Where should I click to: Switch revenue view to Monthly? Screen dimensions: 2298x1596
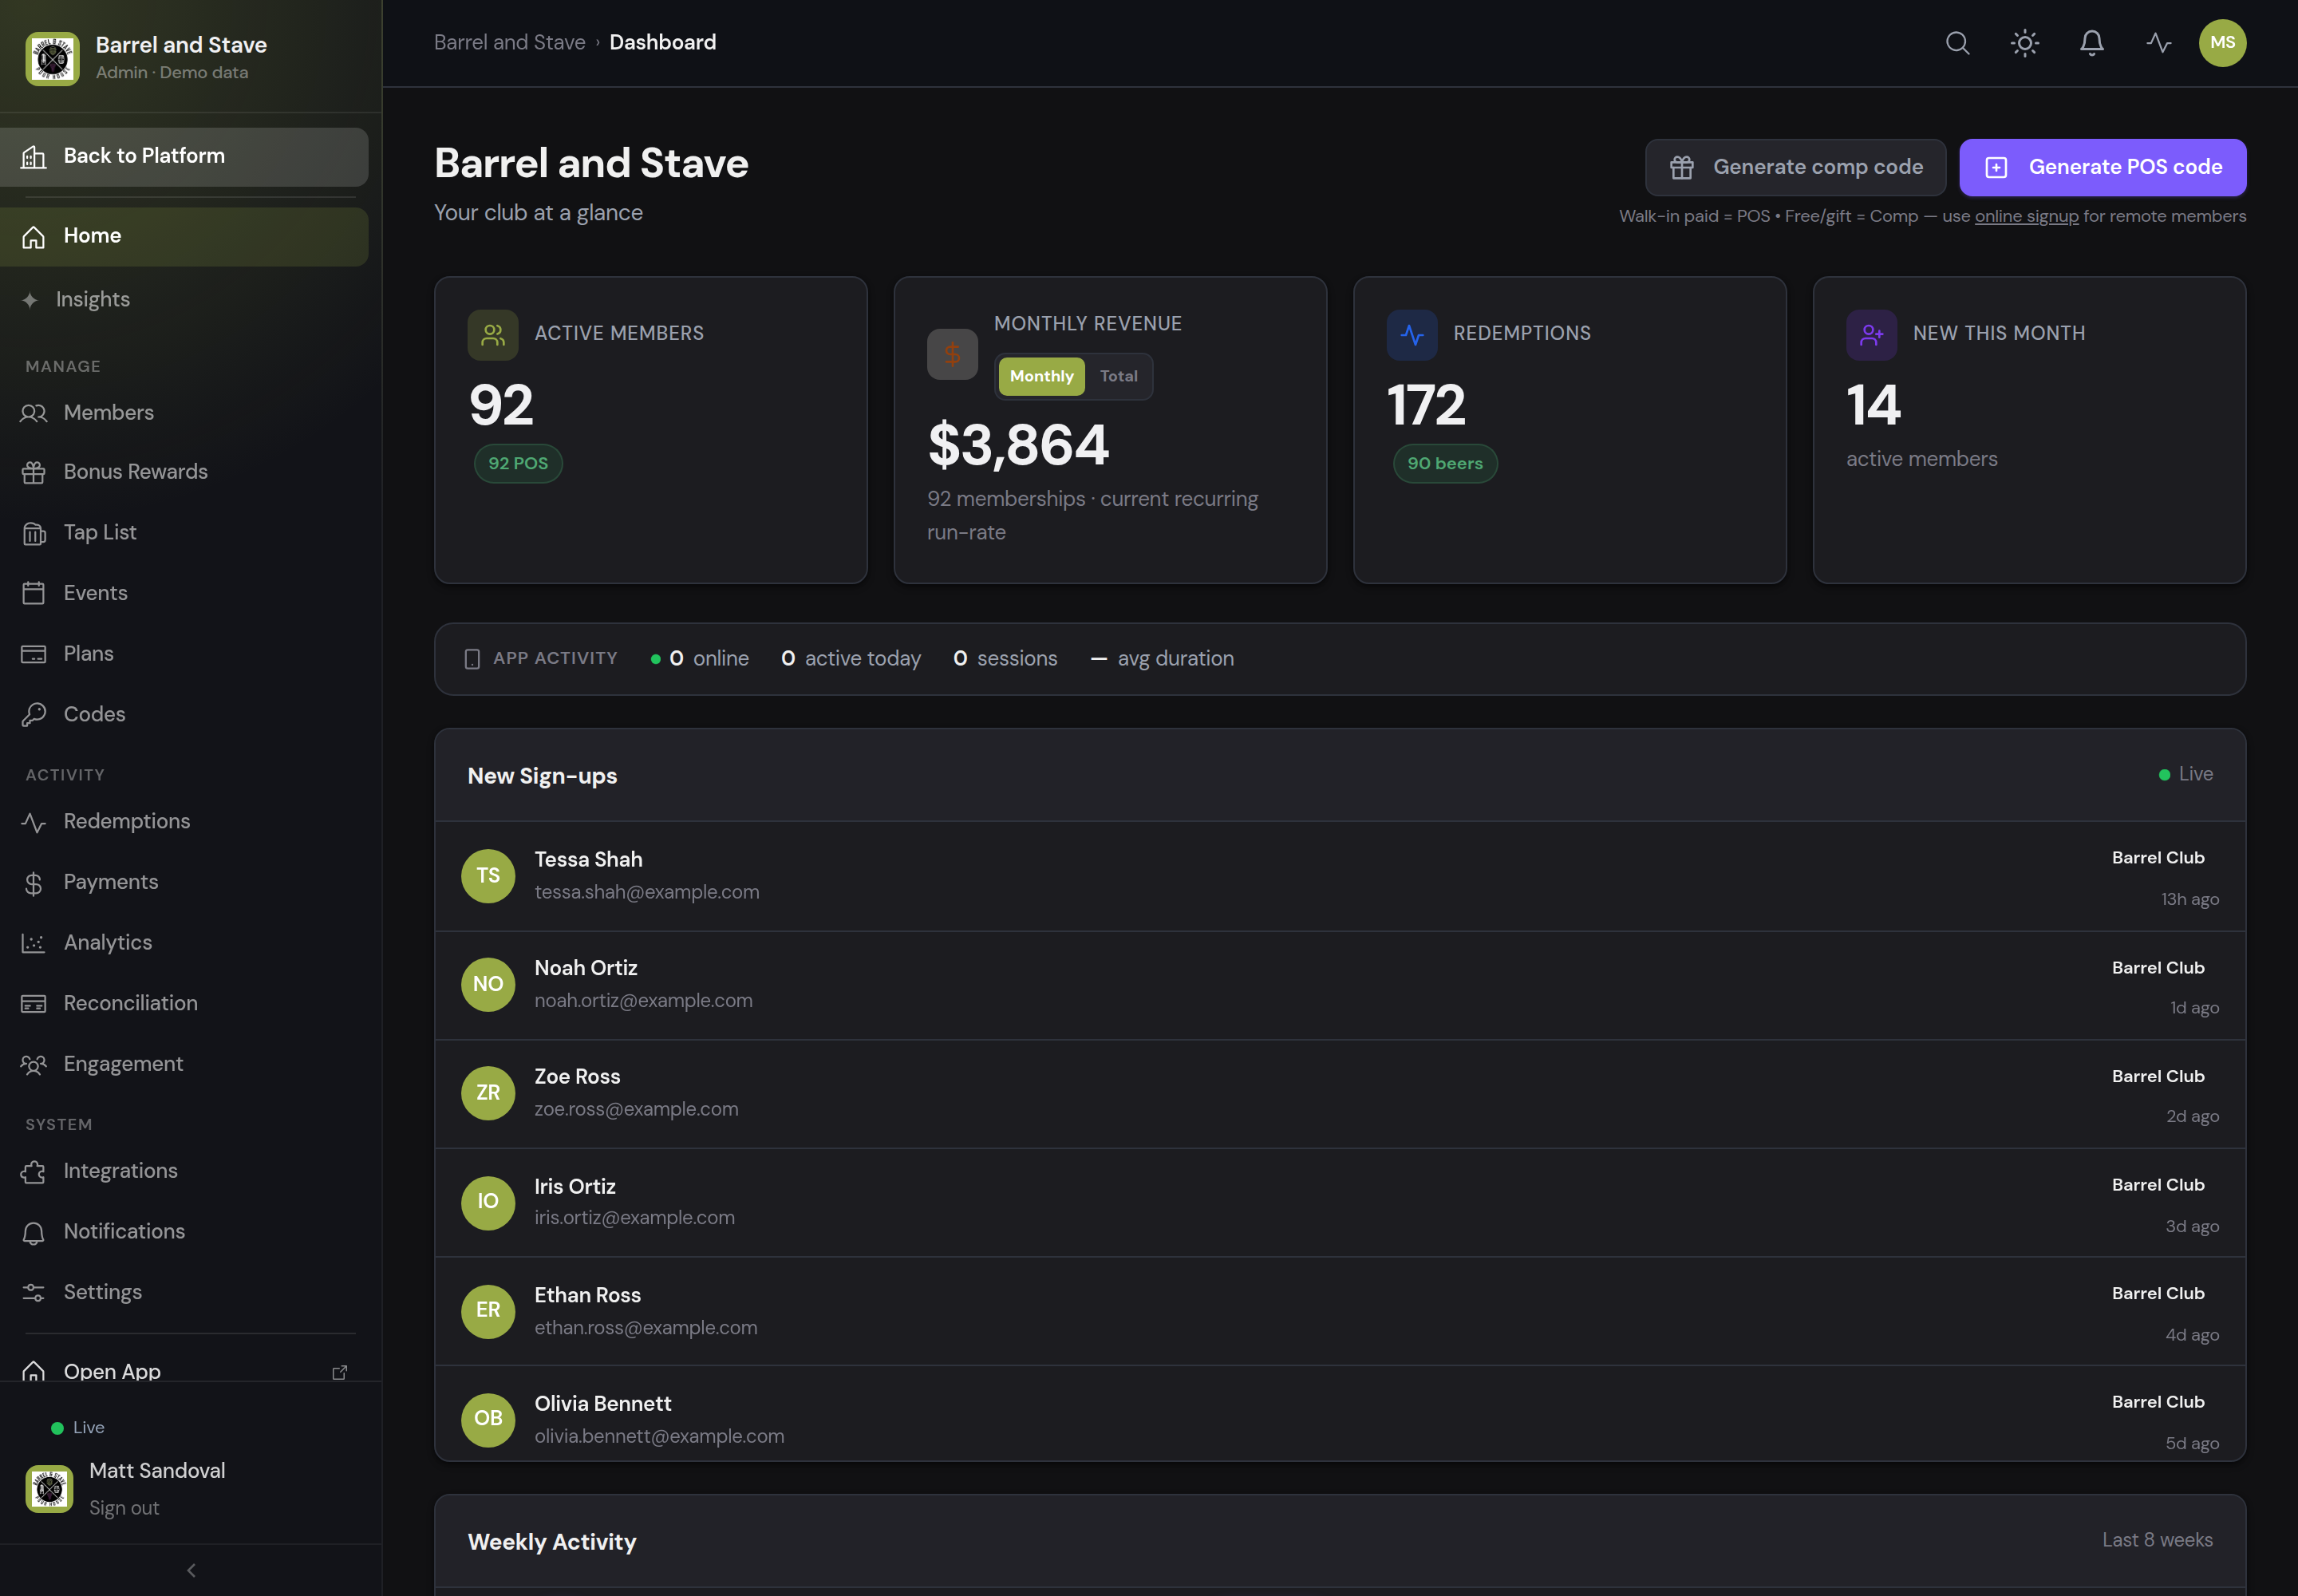(1041, 377)
